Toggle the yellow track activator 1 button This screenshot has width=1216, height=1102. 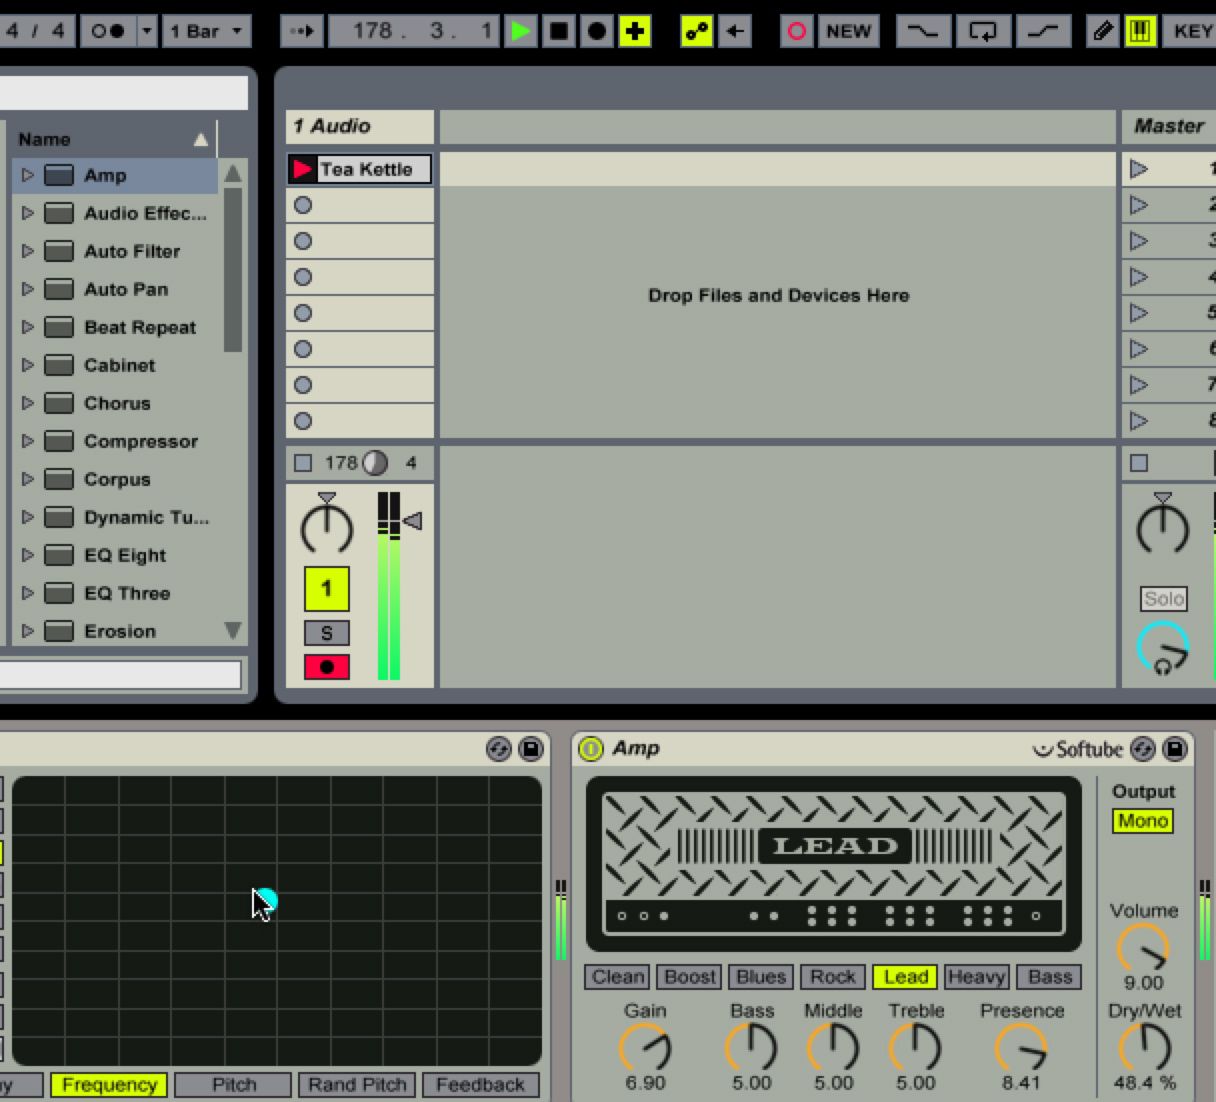click(x=326, y=589)
